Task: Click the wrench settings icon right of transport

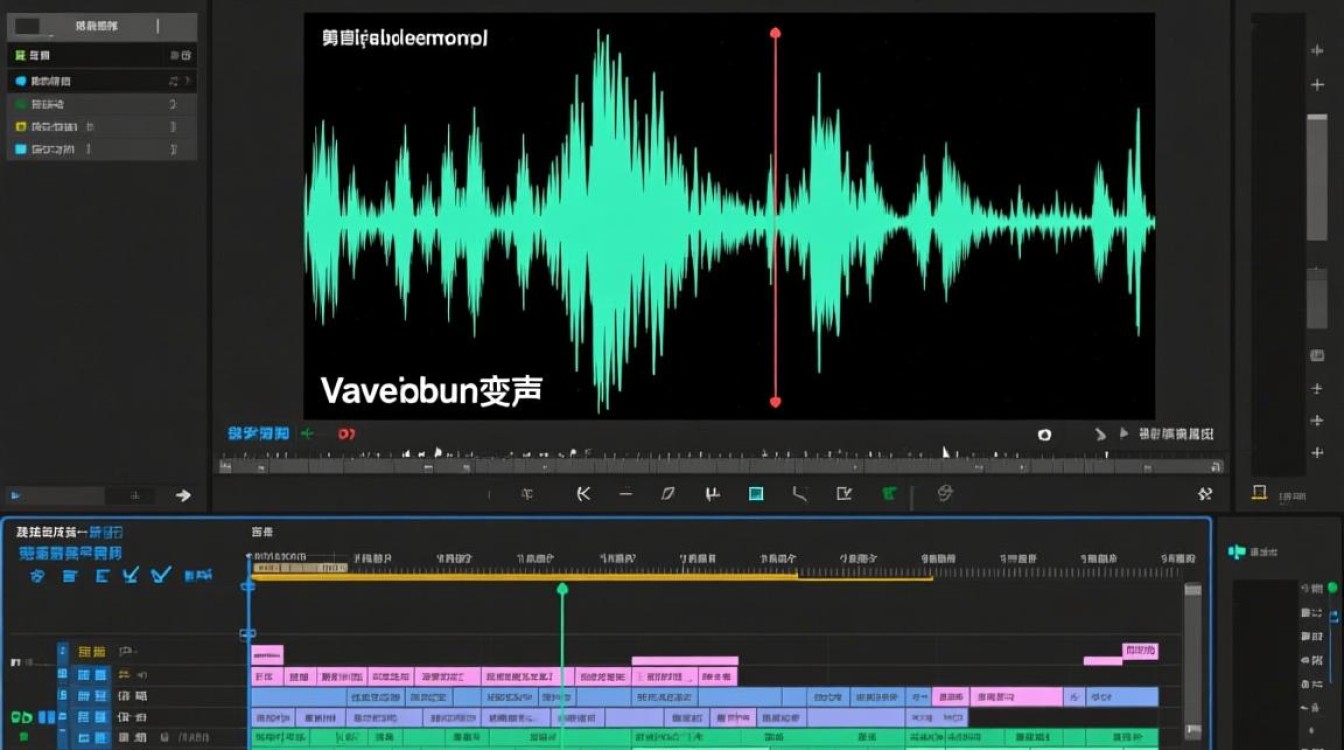Action: (x=1205, y=493)
